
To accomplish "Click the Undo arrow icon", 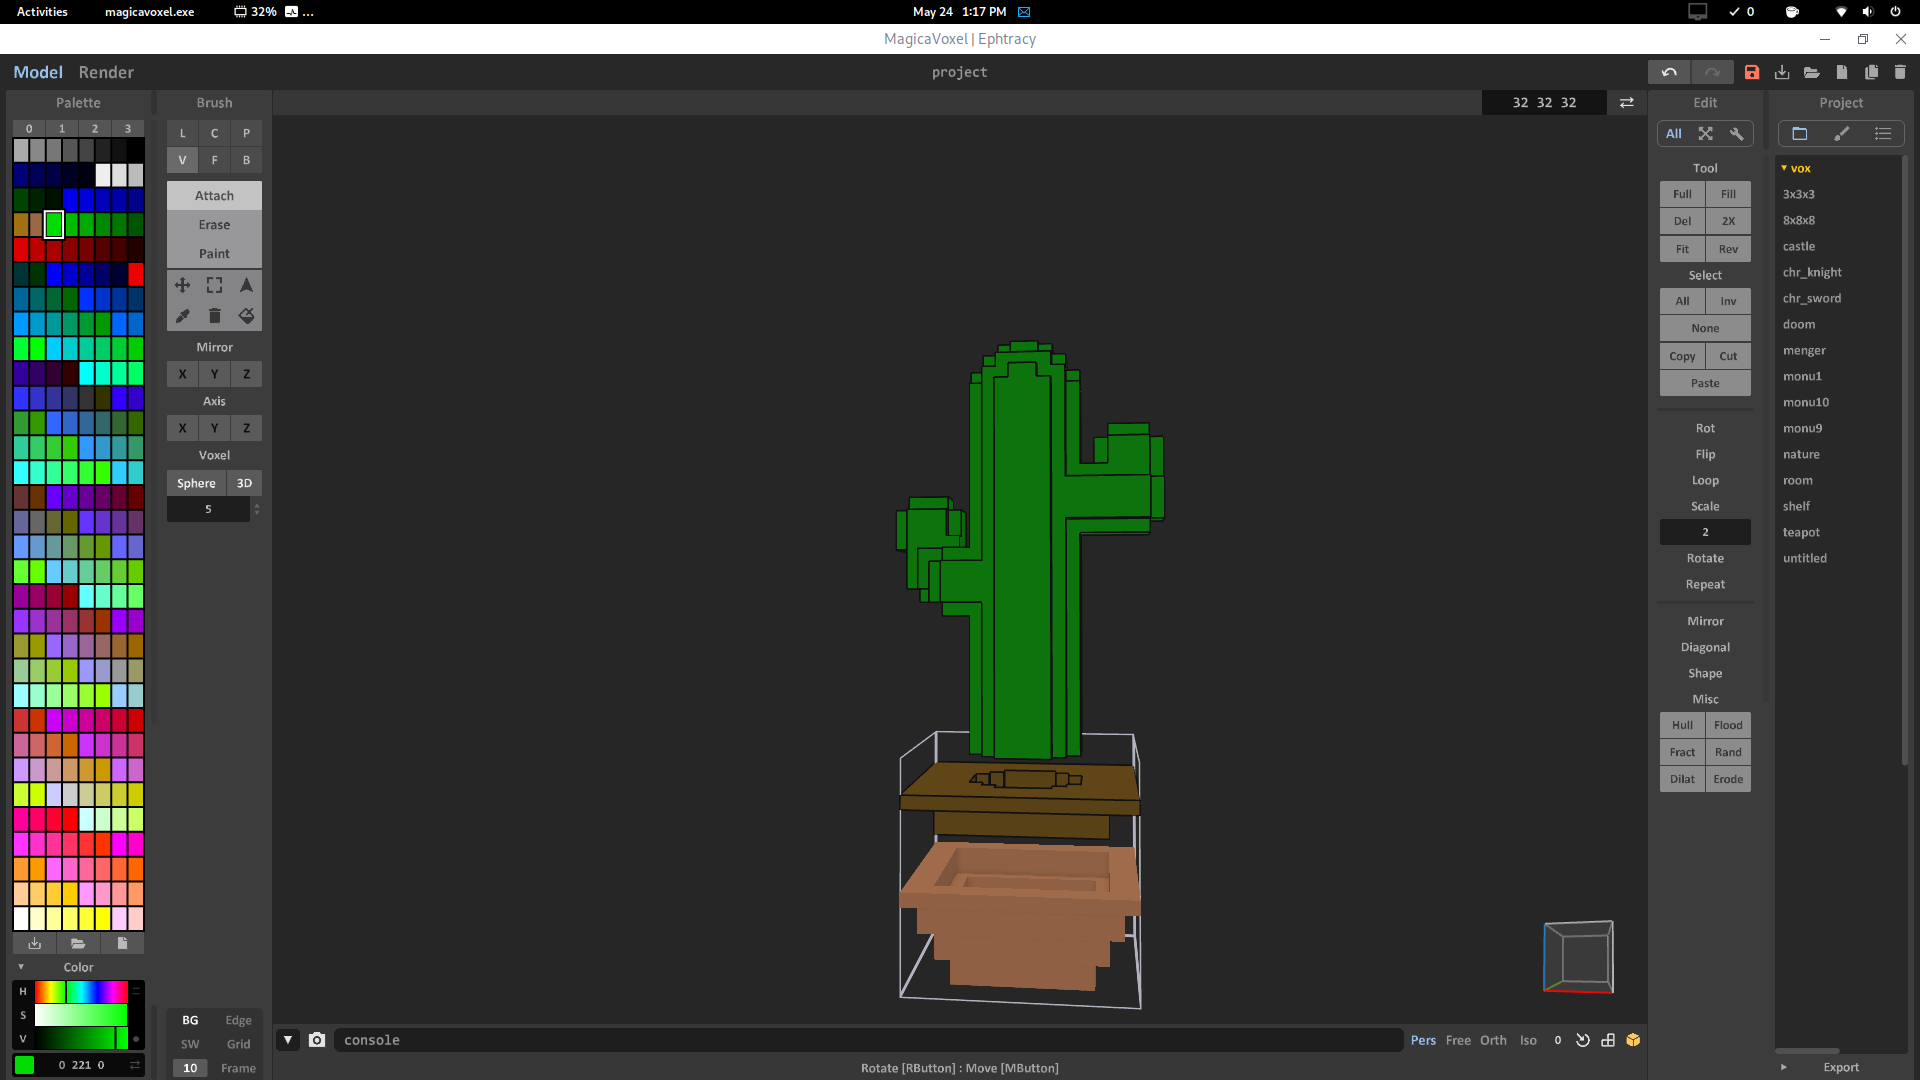I will [x=1669, y=72].
